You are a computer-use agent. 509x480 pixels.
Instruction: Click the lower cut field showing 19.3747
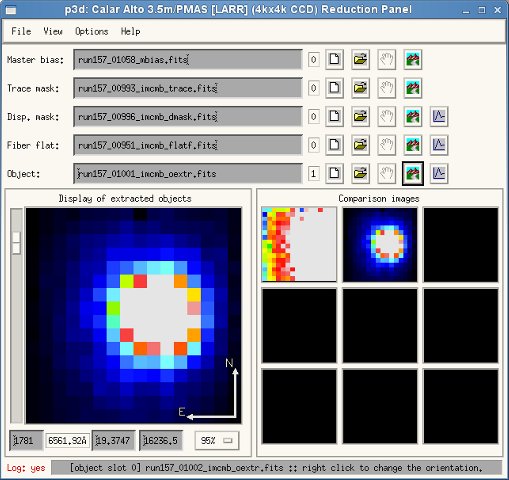[x=113, y=441]
